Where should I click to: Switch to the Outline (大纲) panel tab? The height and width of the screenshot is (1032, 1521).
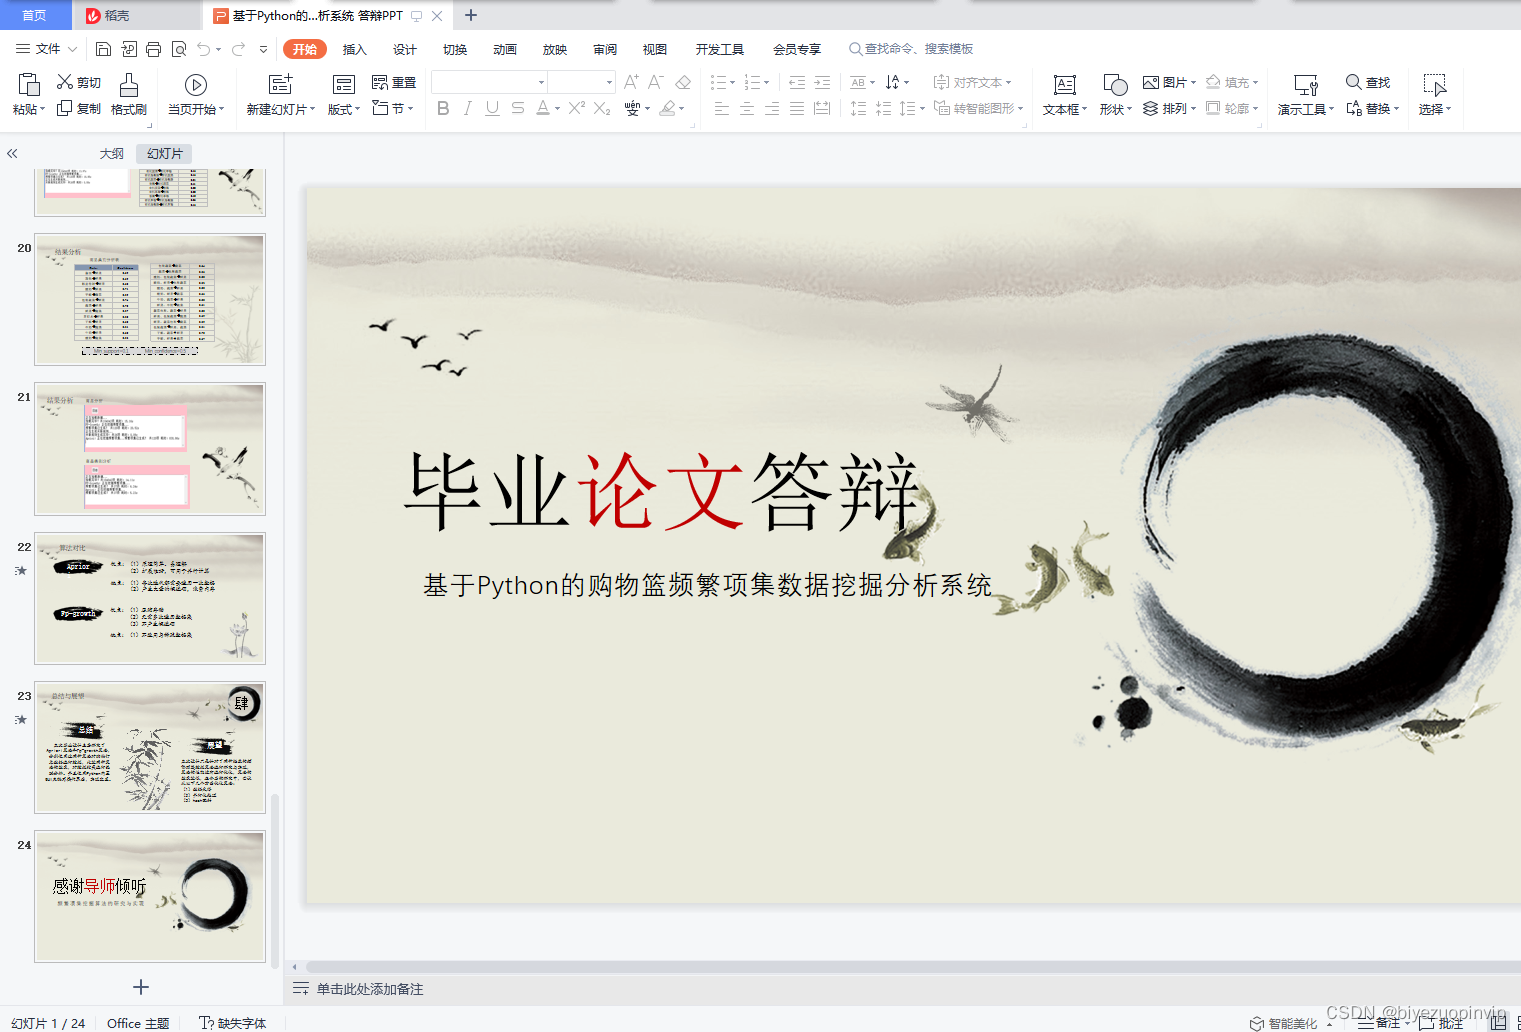pyautogui.click(x=112, y=154)
